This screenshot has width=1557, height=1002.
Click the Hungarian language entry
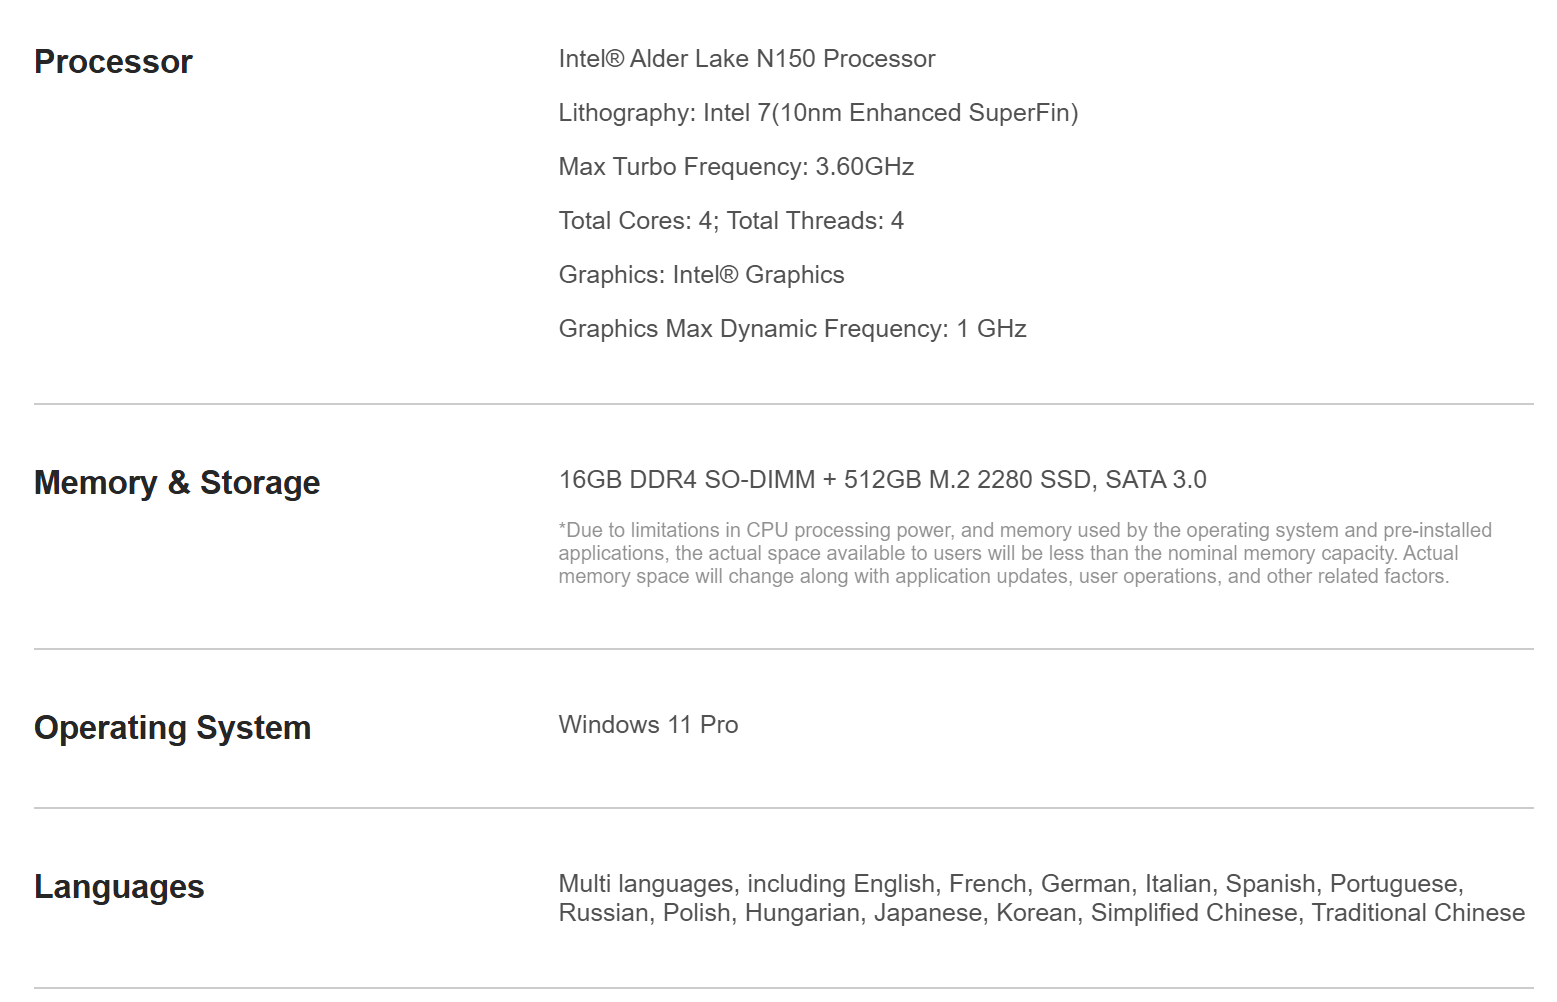click(x=802, y=913)
